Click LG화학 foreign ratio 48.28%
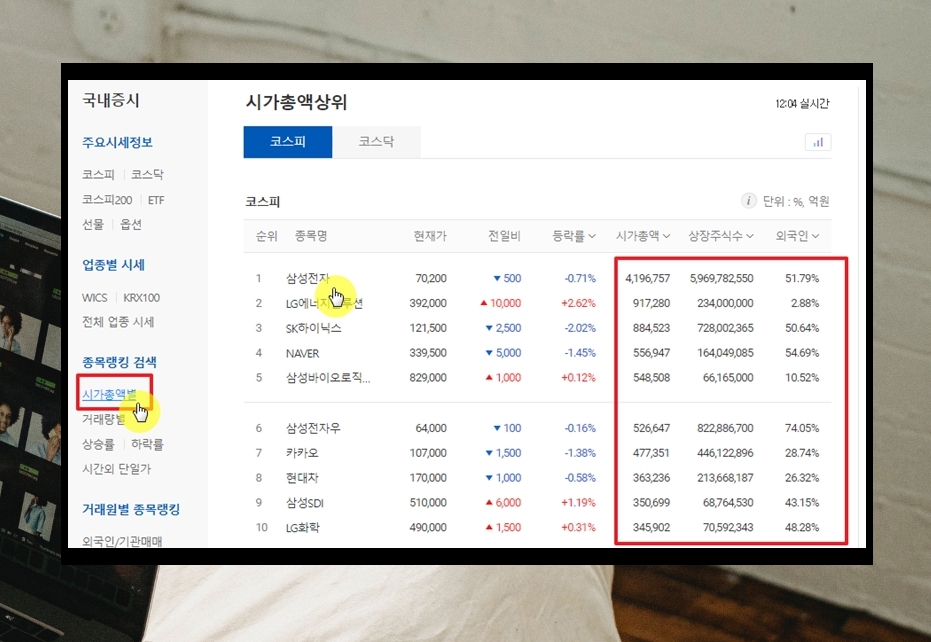 (802, 527)
